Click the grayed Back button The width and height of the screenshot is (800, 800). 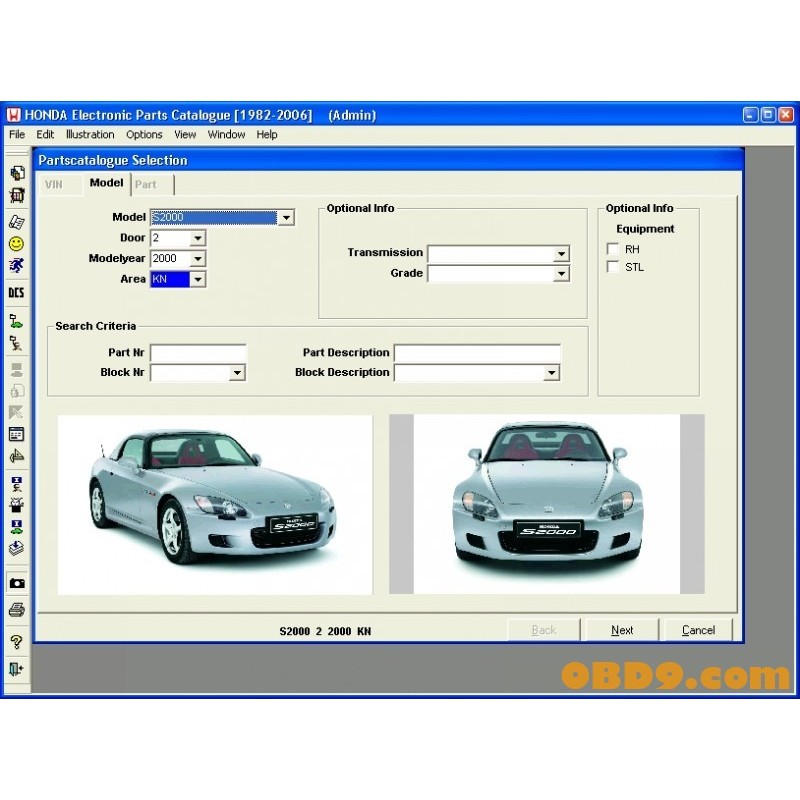point(543,630)
